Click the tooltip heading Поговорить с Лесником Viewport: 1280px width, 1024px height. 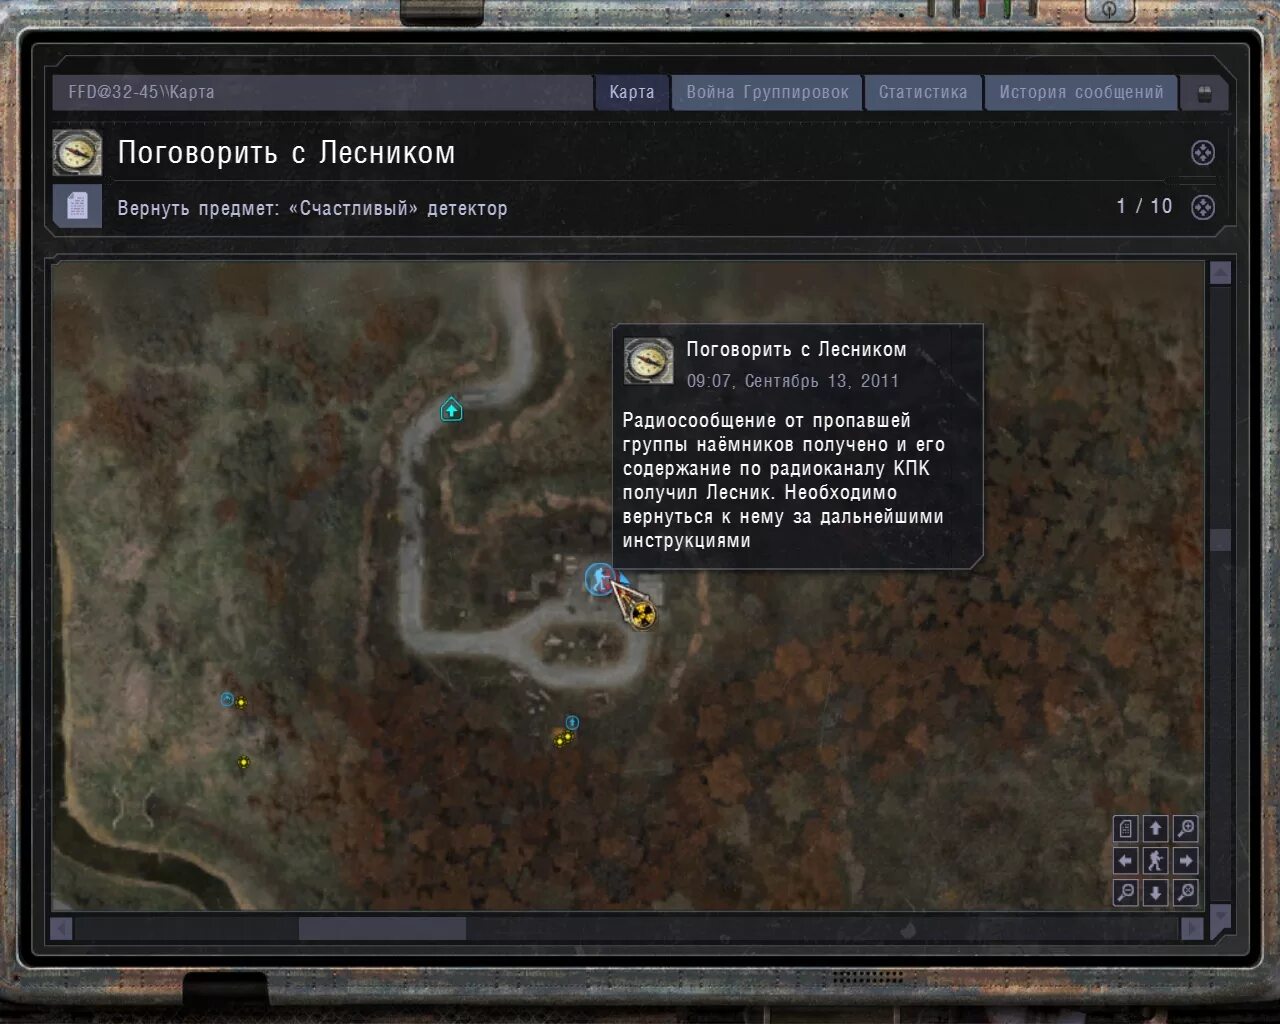click(x=796, y=349)
